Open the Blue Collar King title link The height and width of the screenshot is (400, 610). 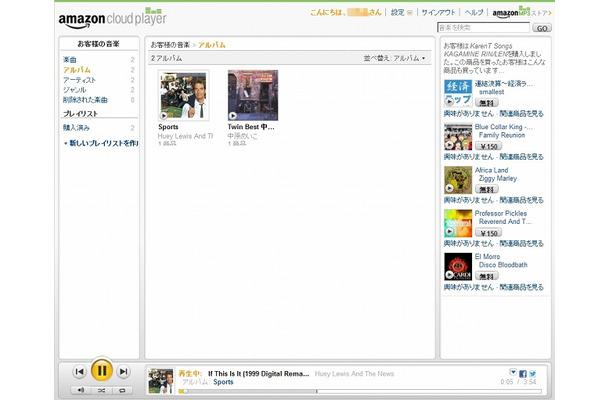pyautogui.click(x=503, y=127)
